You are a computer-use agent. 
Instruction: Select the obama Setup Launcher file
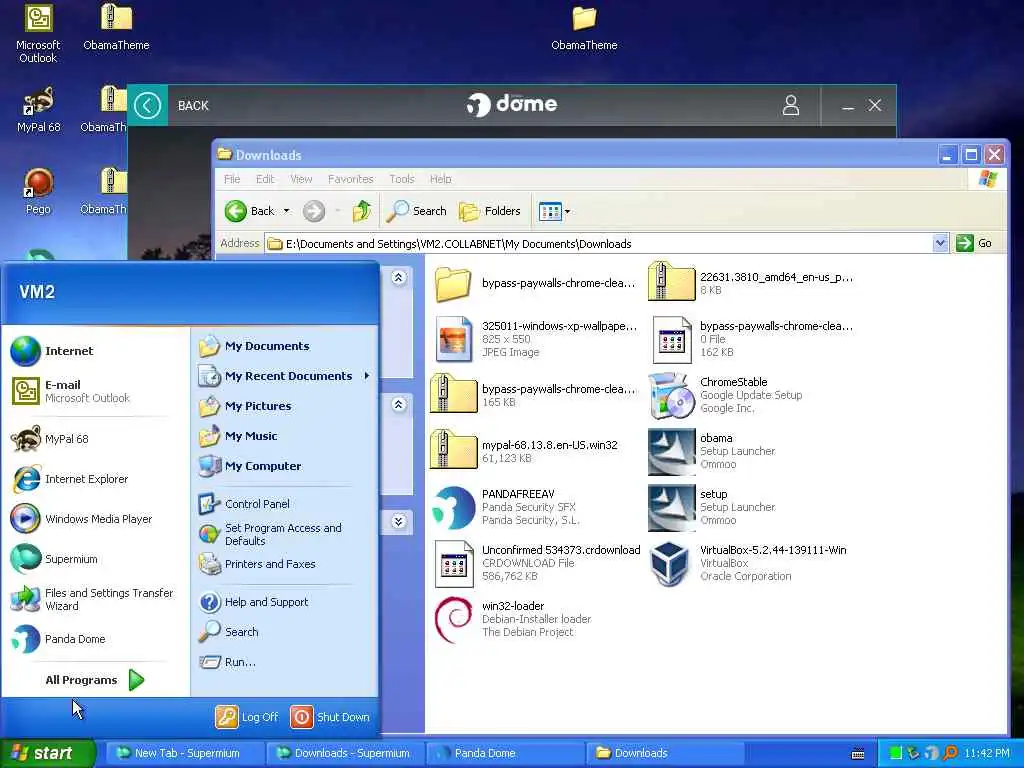point(712,451)
